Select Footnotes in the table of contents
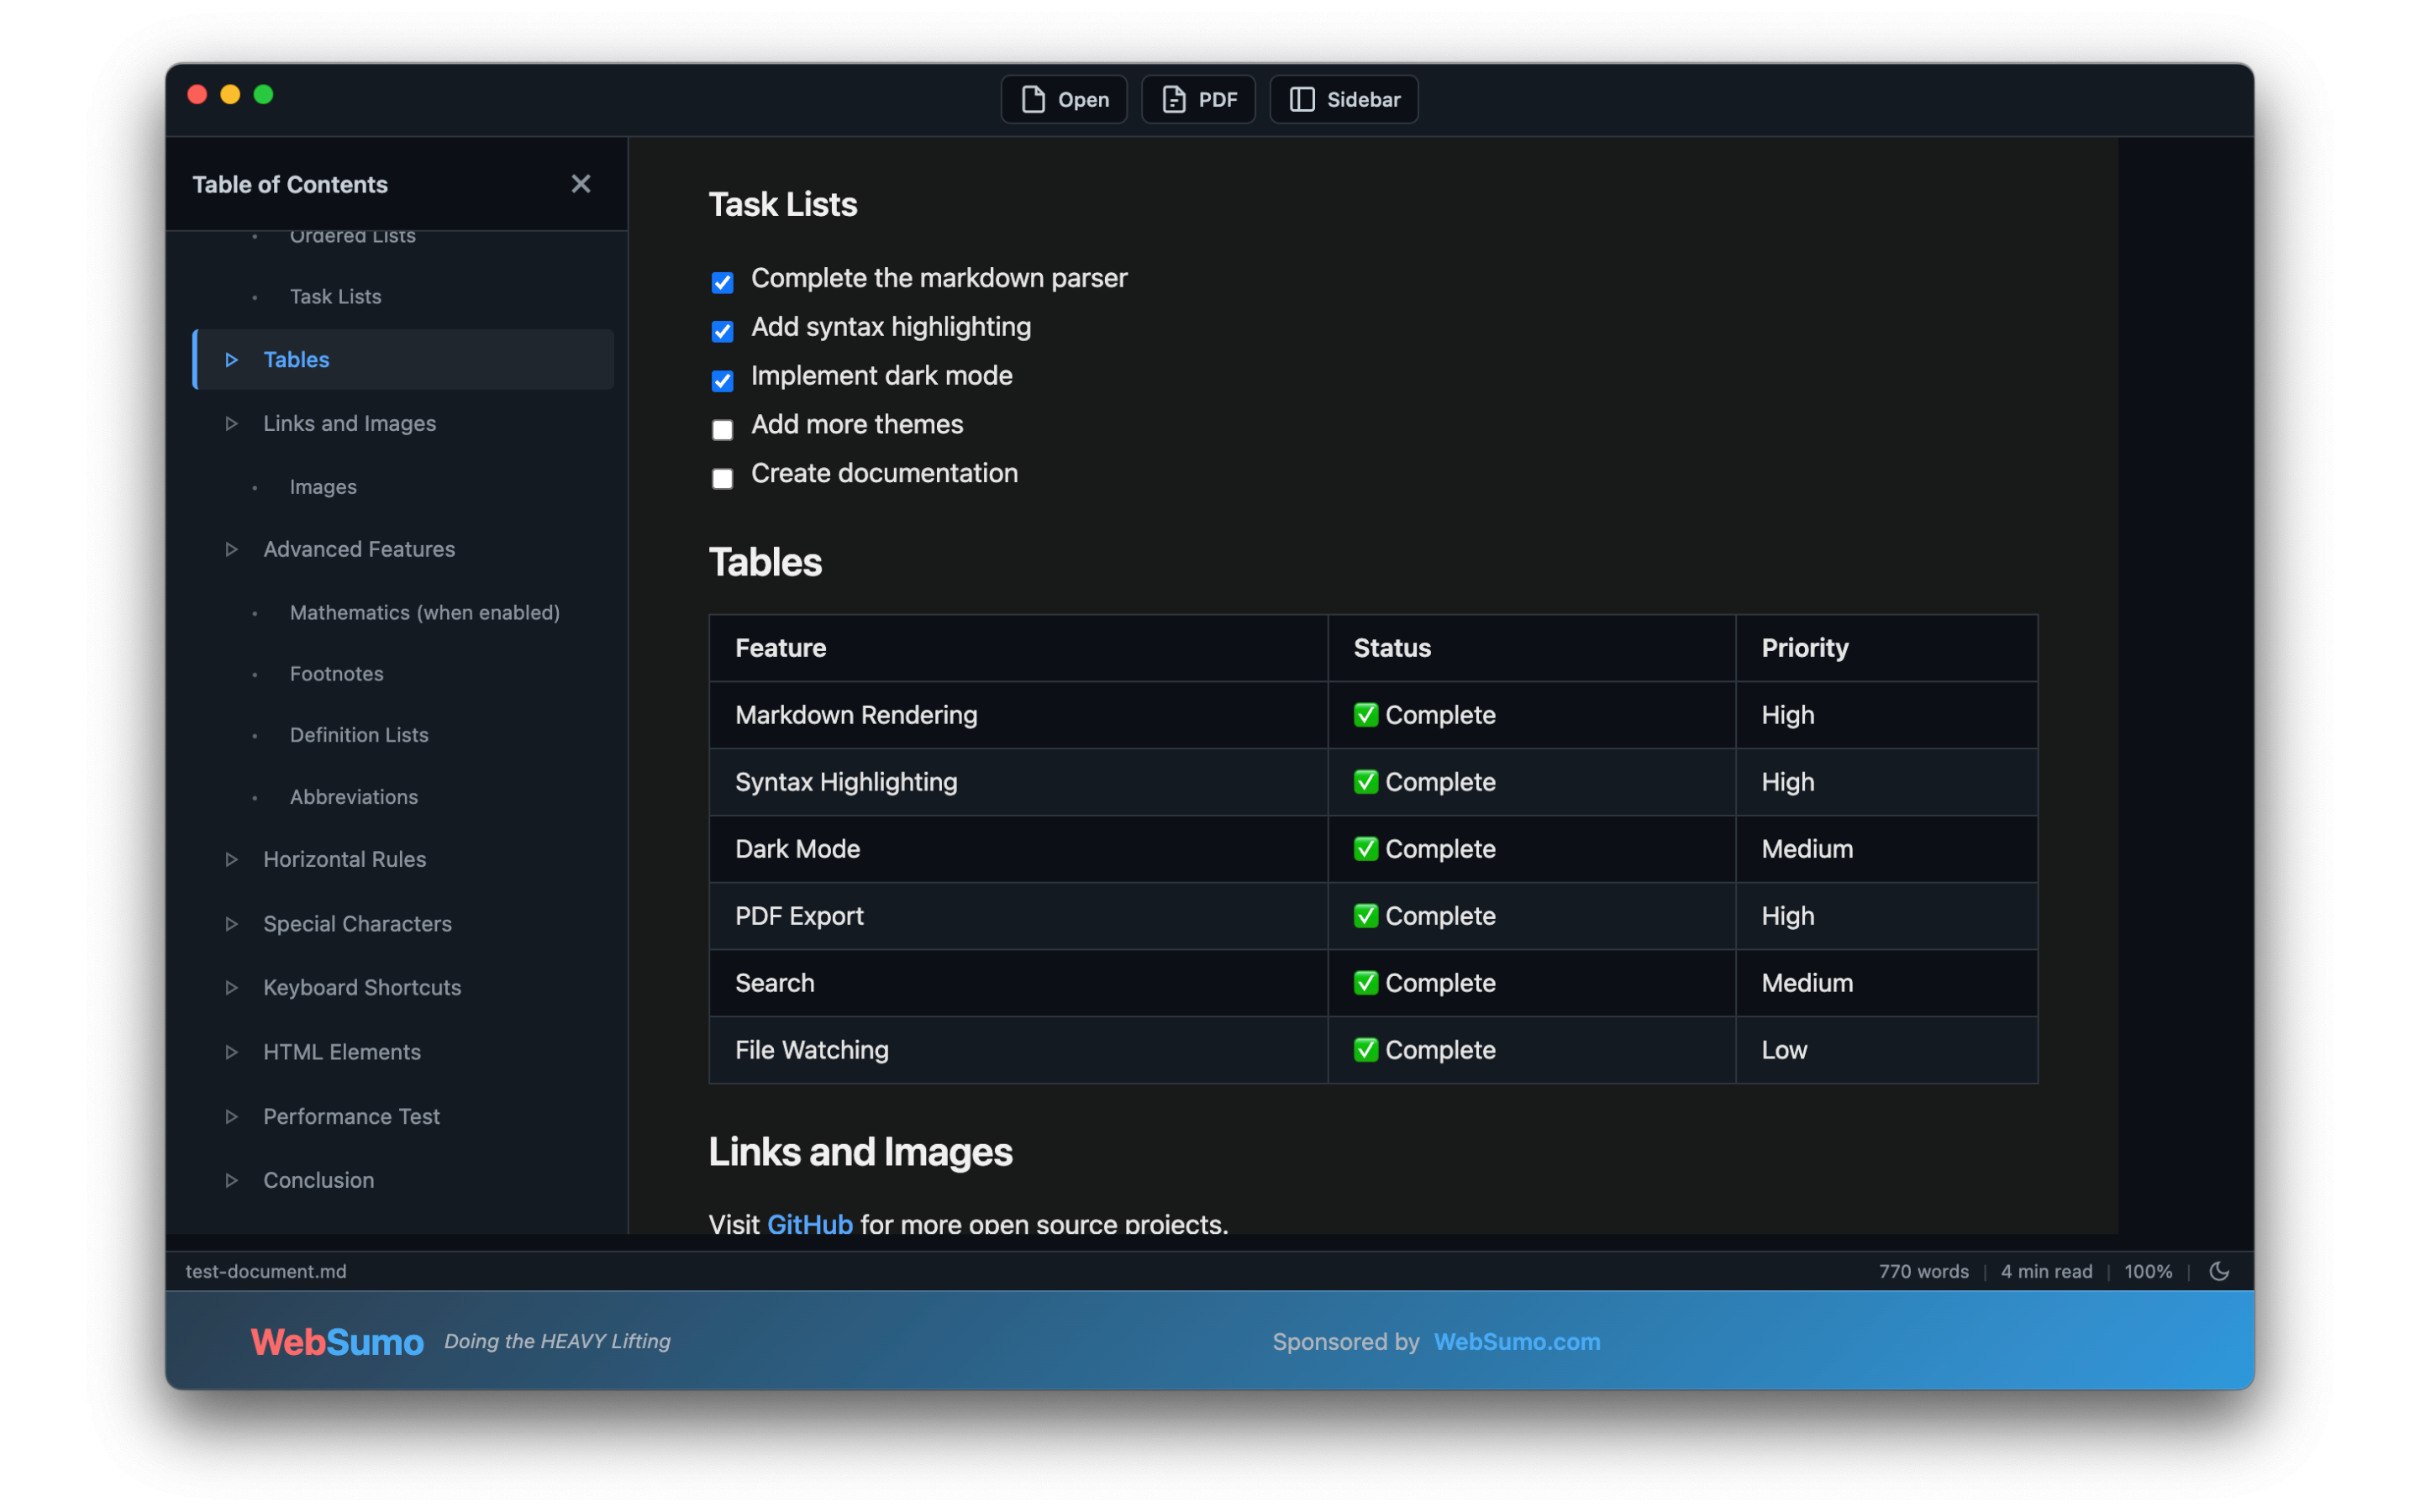The image size is (2420, 1512). (336, 673)
